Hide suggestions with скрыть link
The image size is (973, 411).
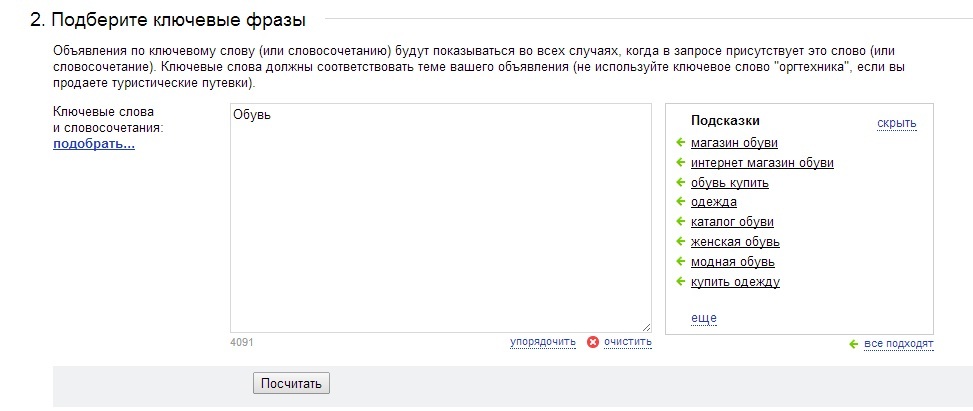[x=897, y=124]
